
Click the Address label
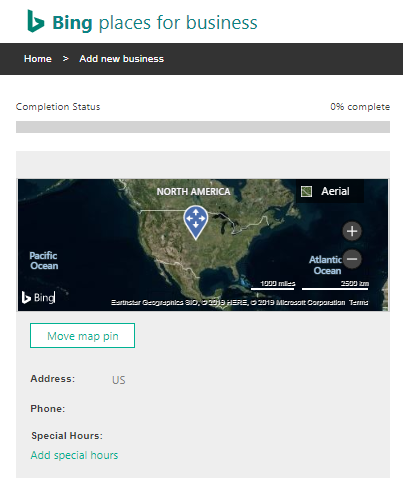pos(53,379)
